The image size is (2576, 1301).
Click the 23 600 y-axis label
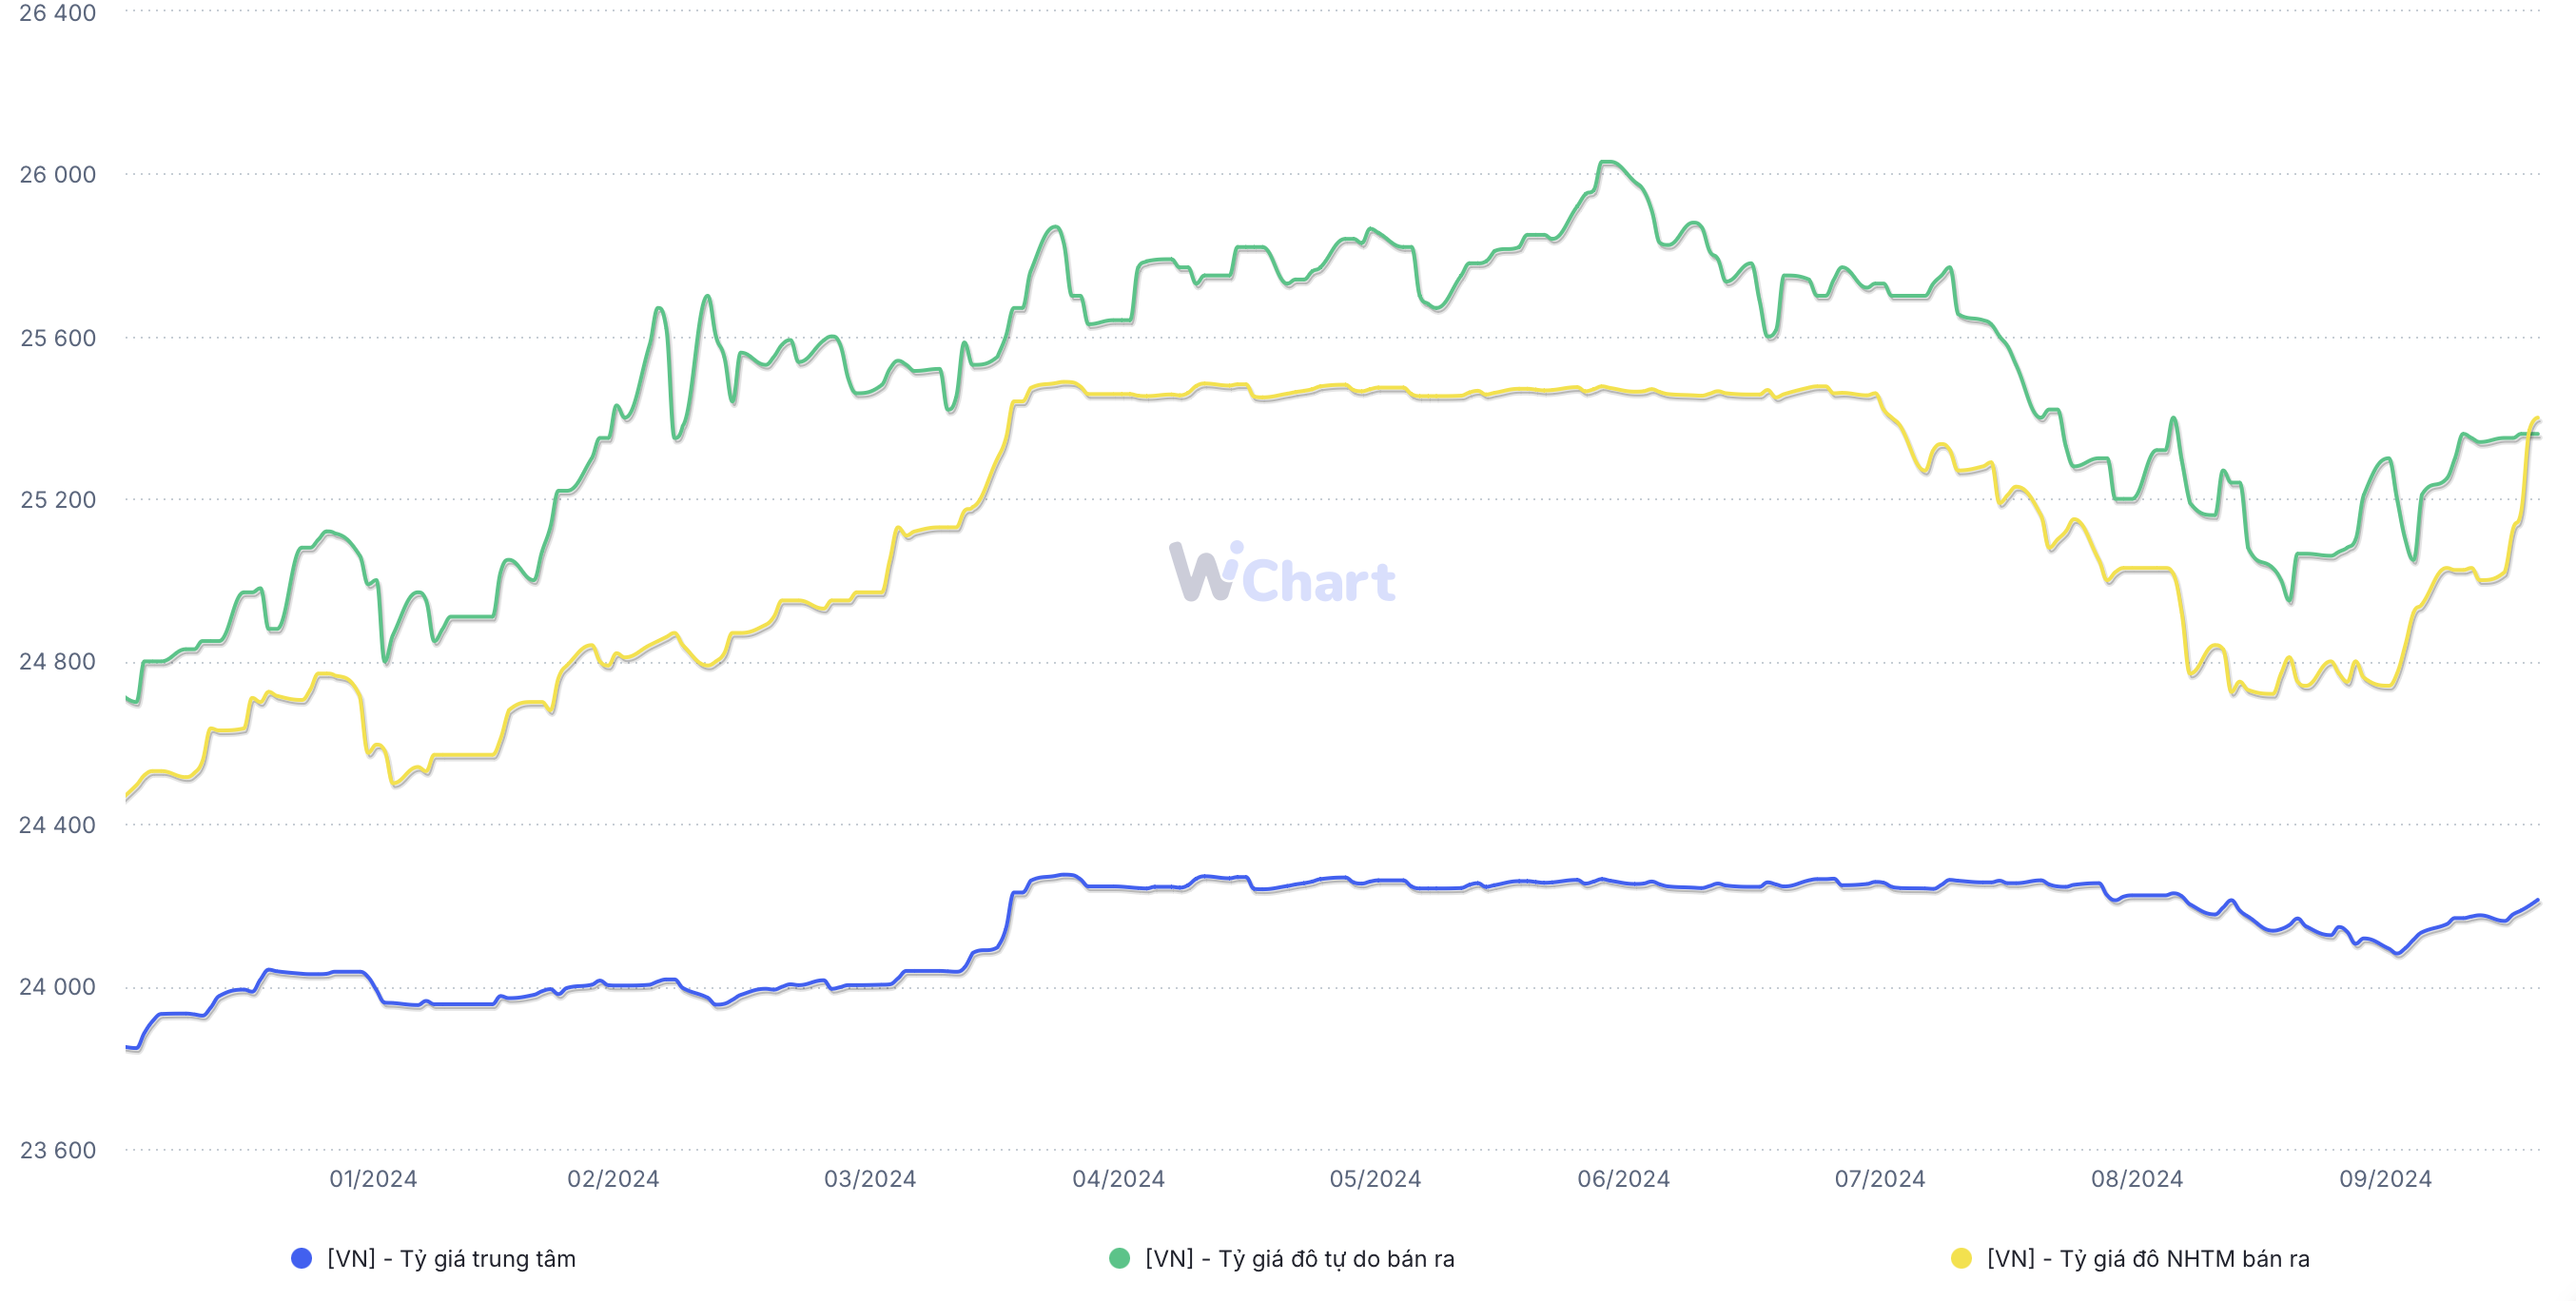coord(58,1150)
